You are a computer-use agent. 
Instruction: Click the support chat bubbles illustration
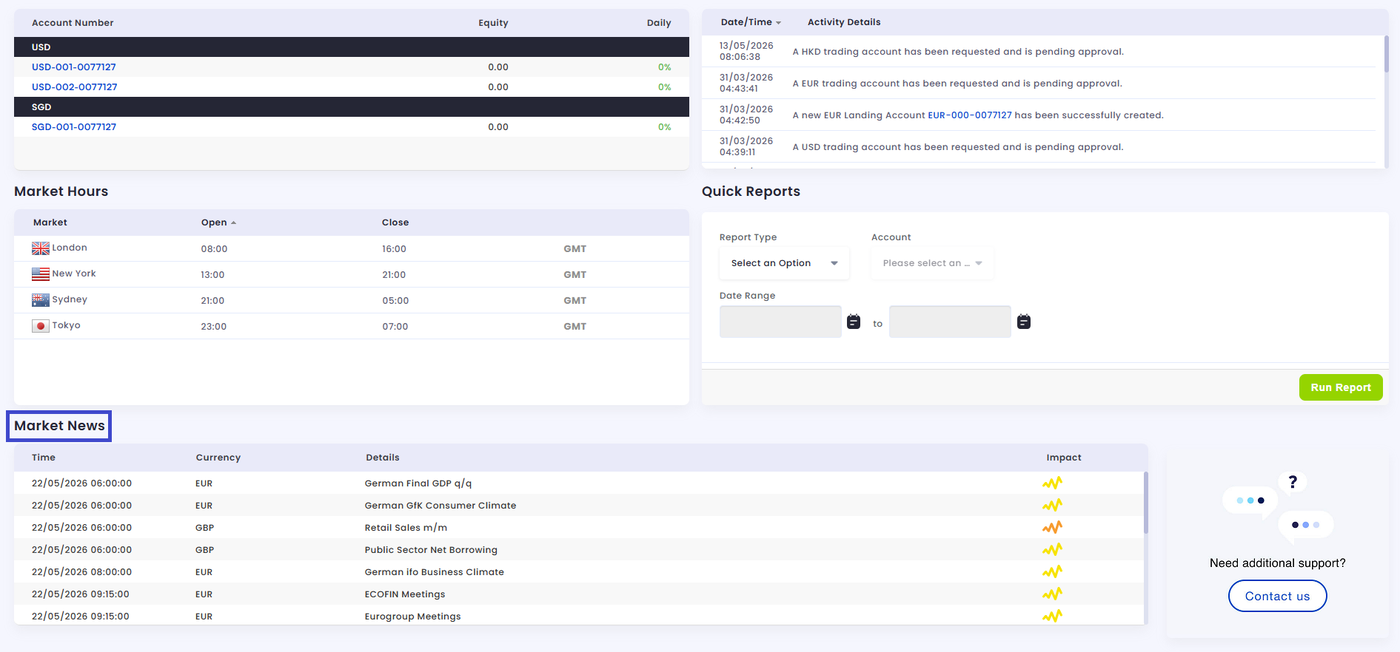[1278, 508]
